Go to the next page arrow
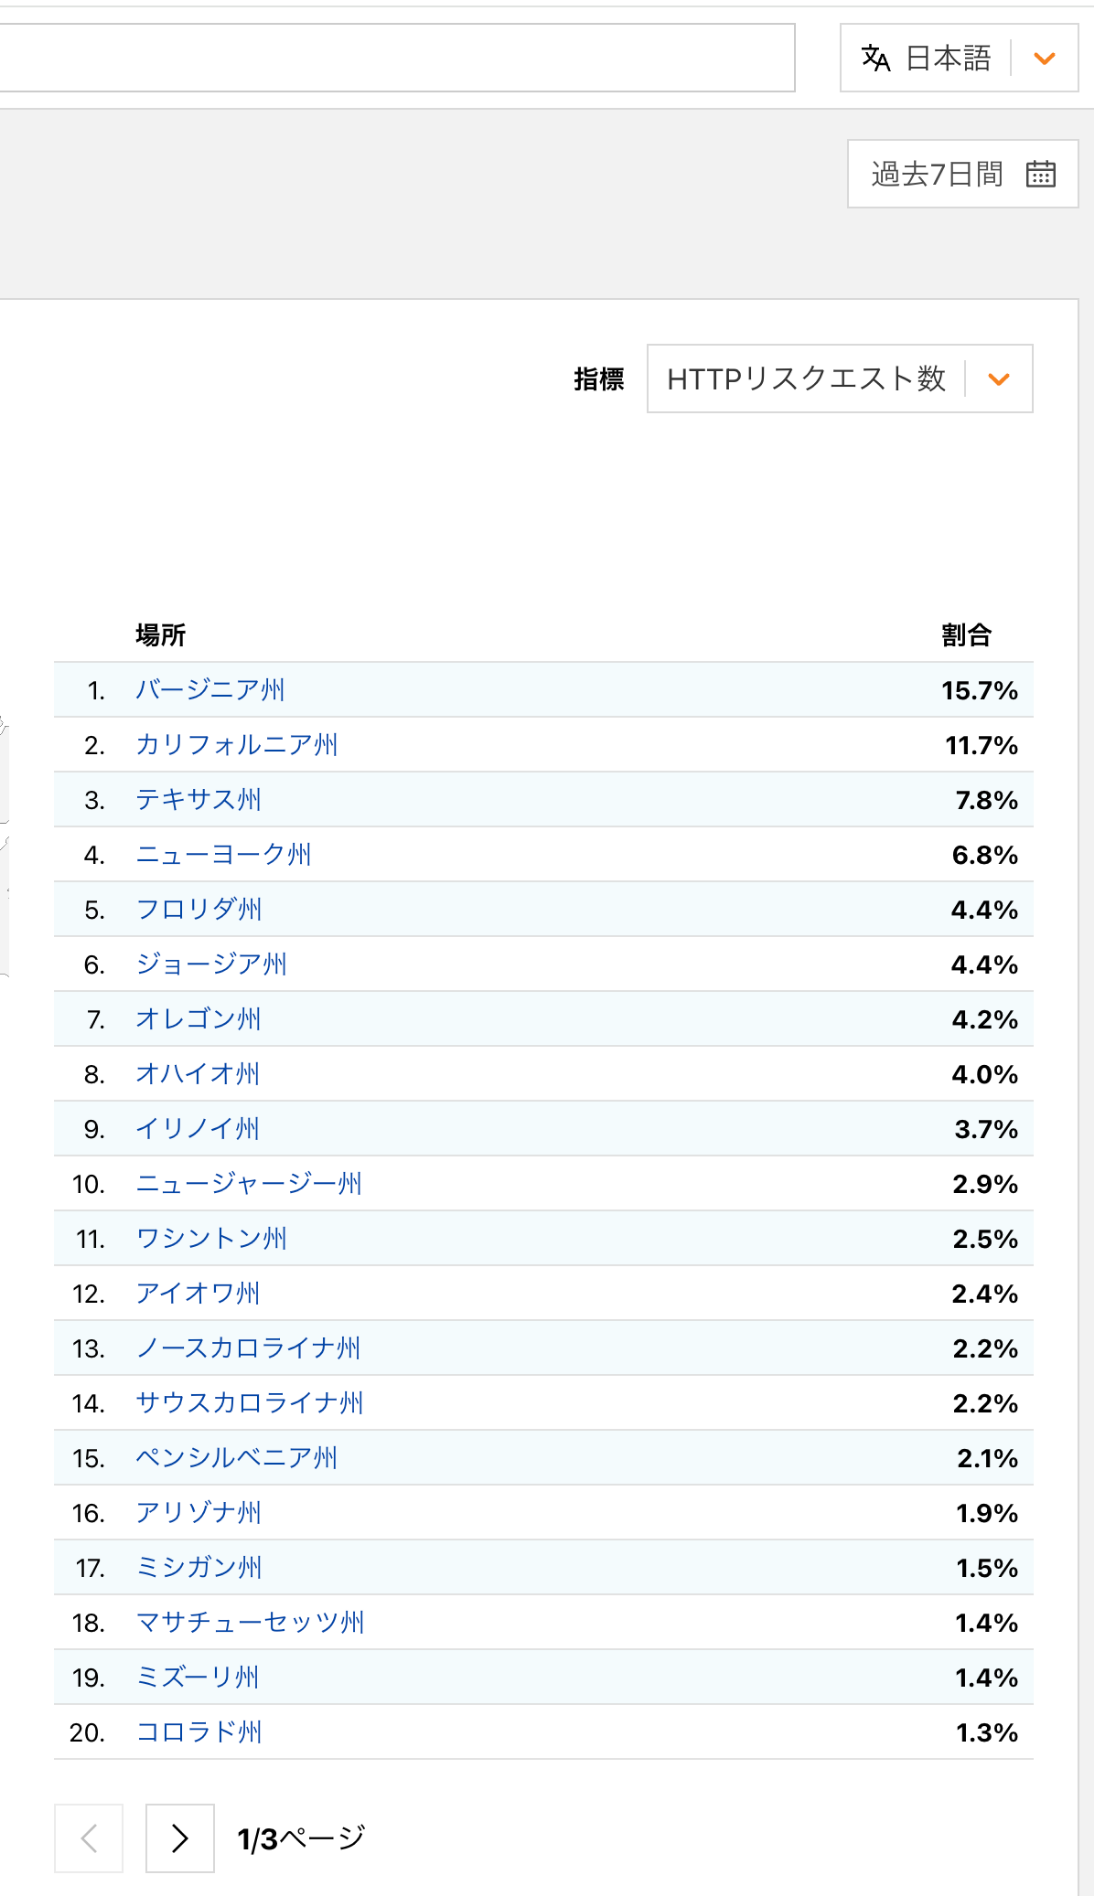Image resolution: width=1094 pixels, height=1896 pixels. [x=180, y=1838]
